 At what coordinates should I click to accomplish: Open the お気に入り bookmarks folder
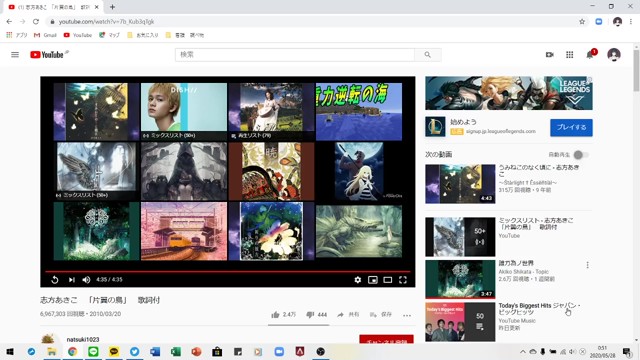[142, 35]
